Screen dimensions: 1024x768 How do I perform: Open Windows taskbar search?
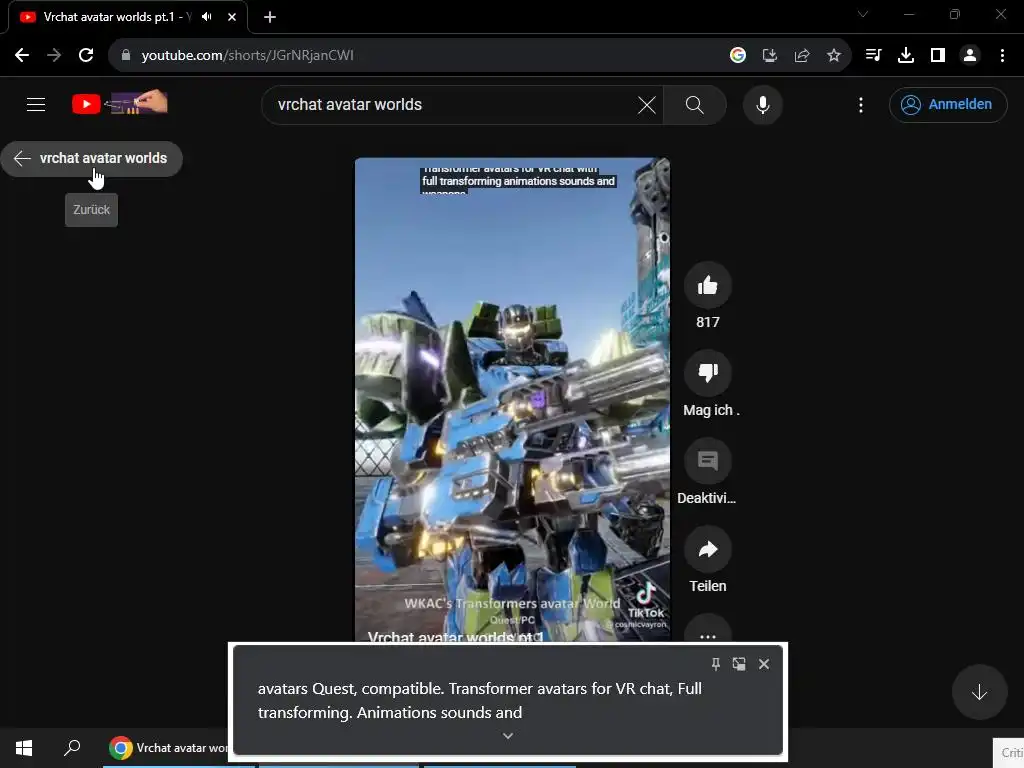(72, 748)
